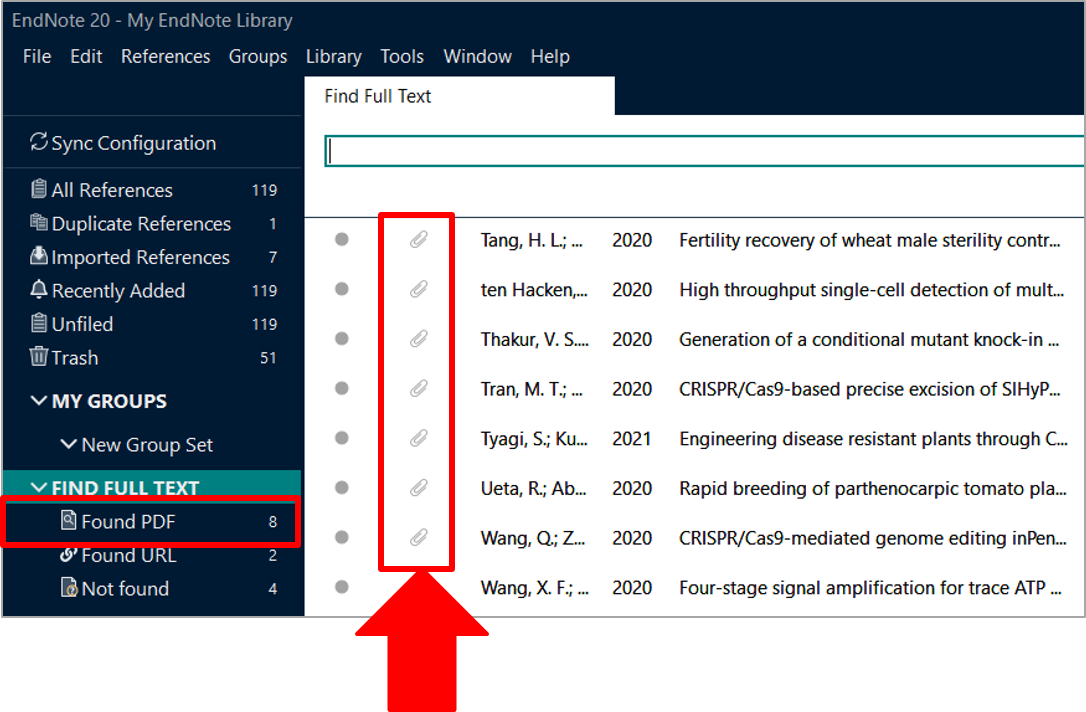Toggle read status dot for ten Hacken
Screen dimensions: 1086x712
point(341,289)
